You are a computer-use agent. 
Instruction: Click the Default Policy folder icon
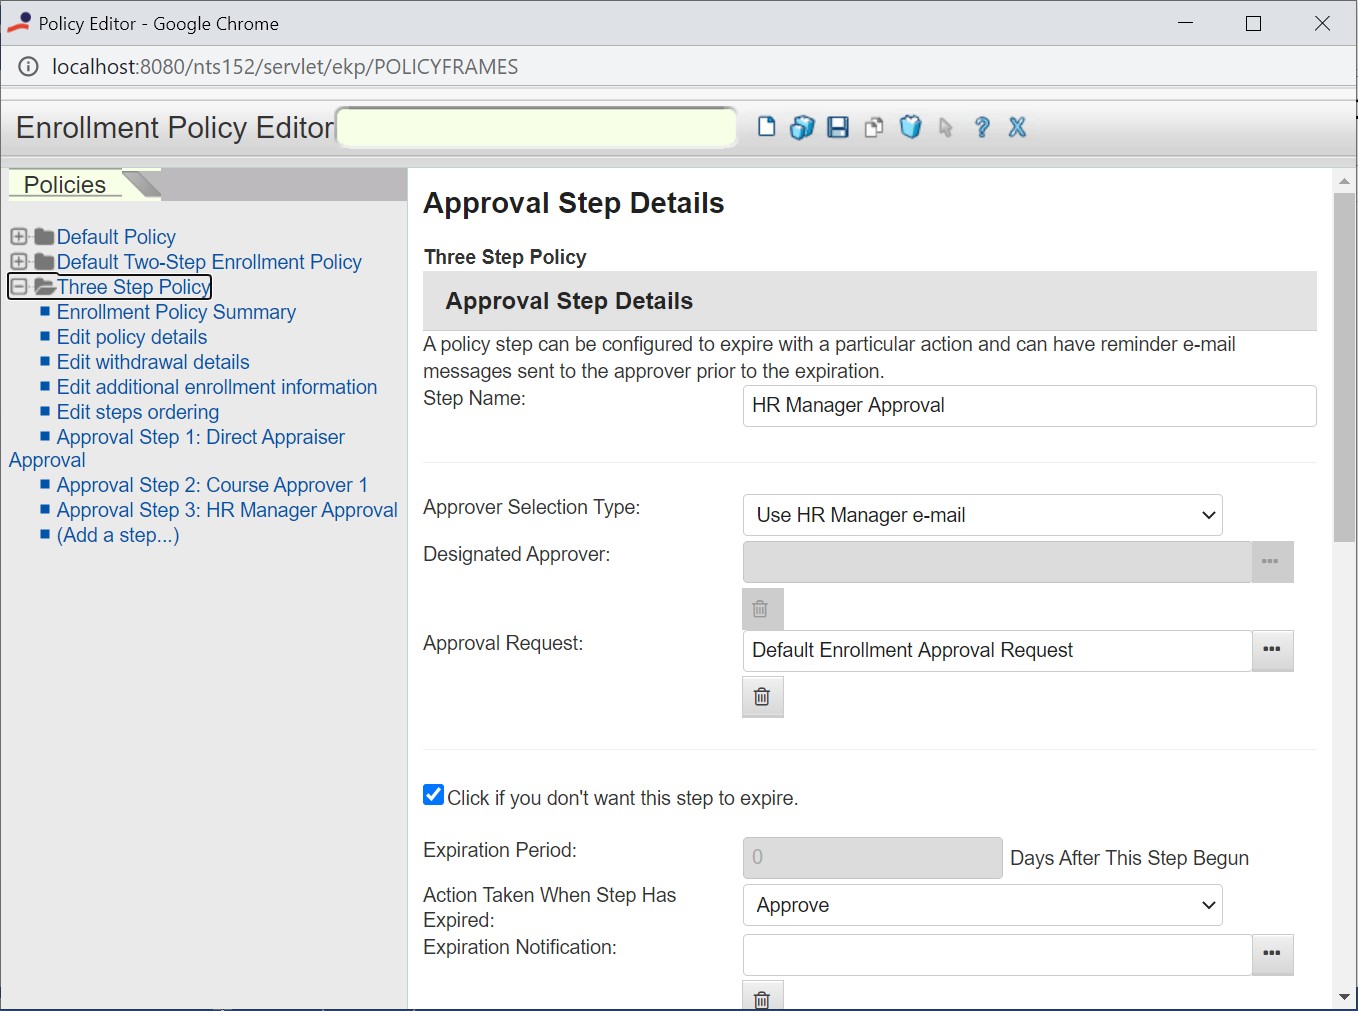point(44,237)
